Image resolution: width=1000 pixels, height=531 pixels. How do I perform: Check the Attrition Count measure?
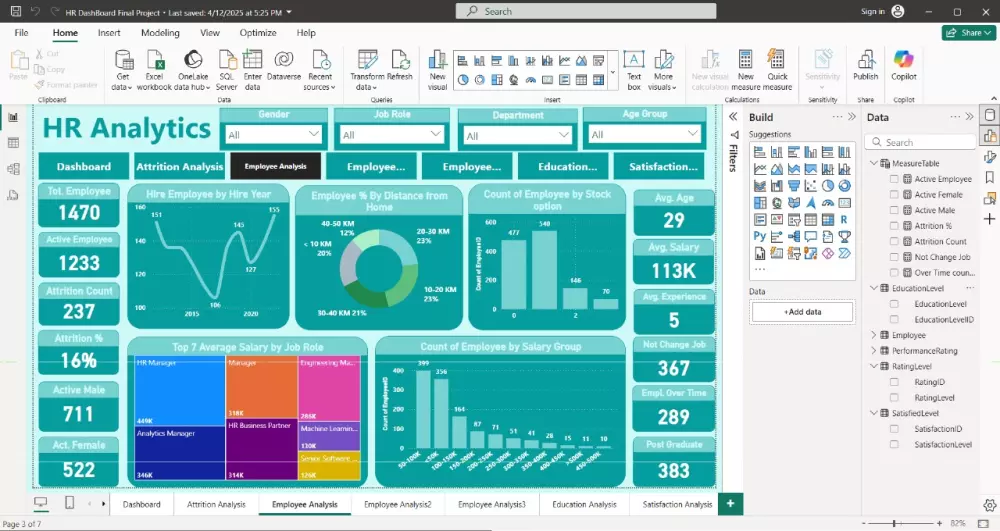tap(894, 242)
